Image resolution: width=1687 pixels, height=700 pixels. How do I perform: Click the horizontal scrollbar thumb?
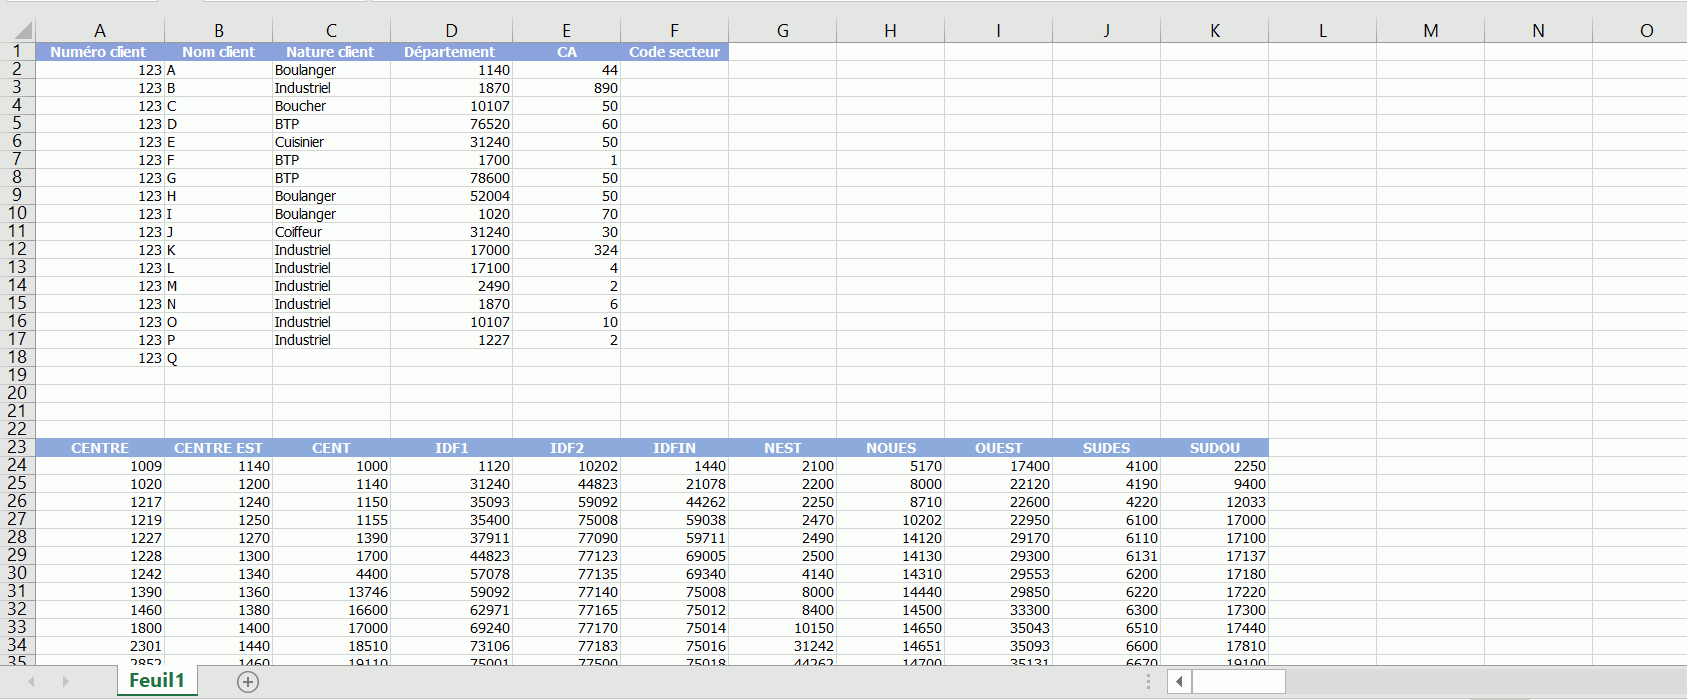point(1238,682)
